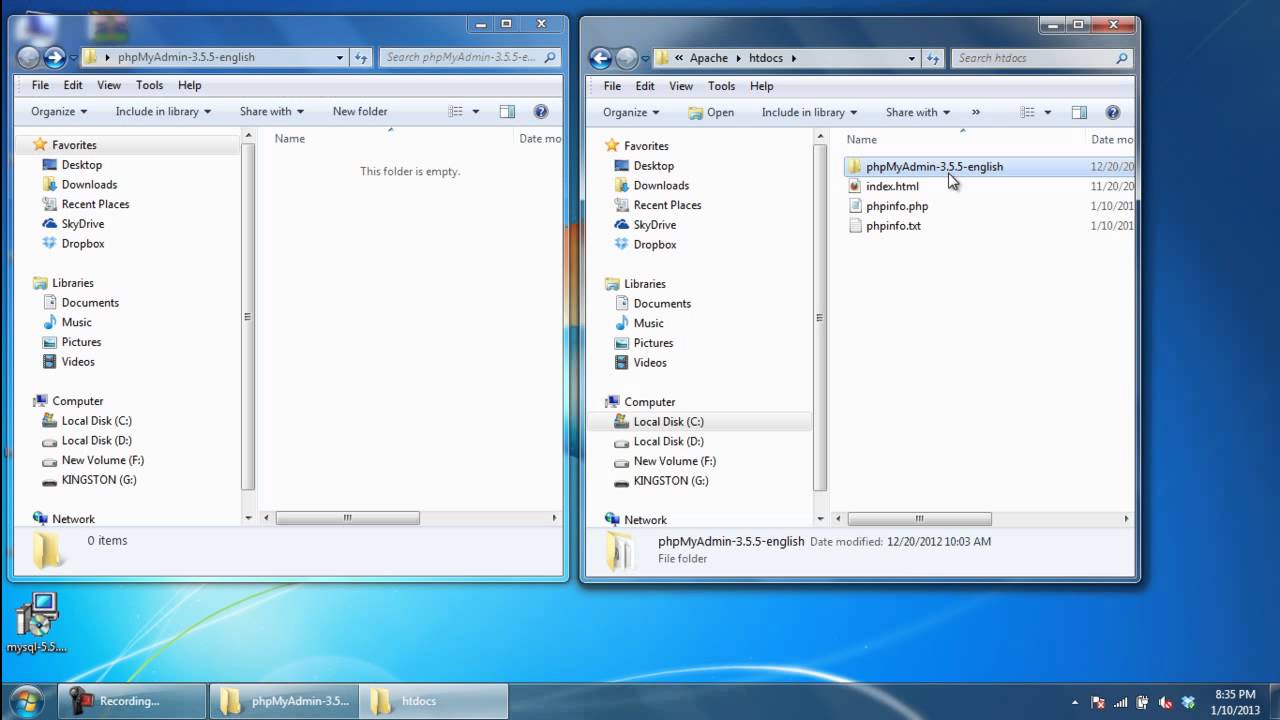Open Share with dropdown in phpMyAdmin window
The image size is (1280, 720).
click(x=271, y=111)
